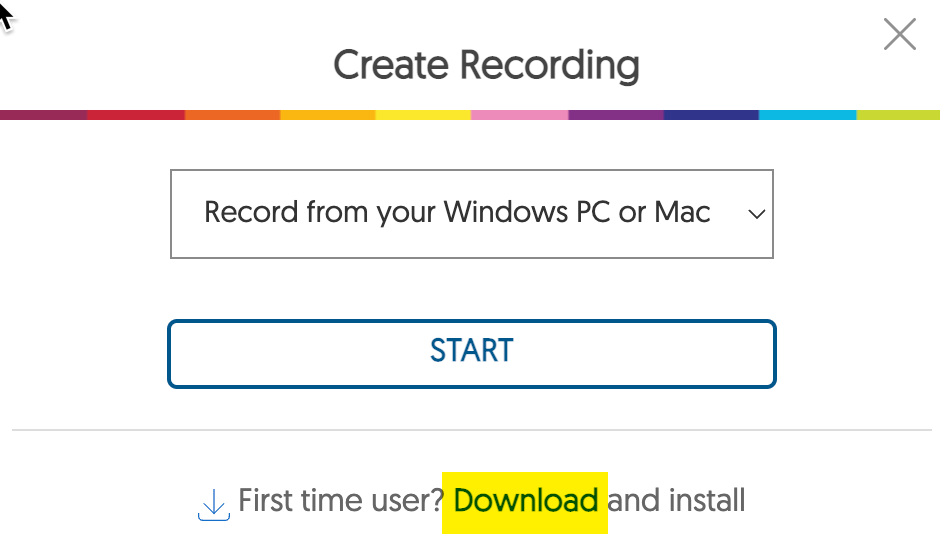Click the purple segment of the color bar
940x546 pixels.
pos(616,115)
